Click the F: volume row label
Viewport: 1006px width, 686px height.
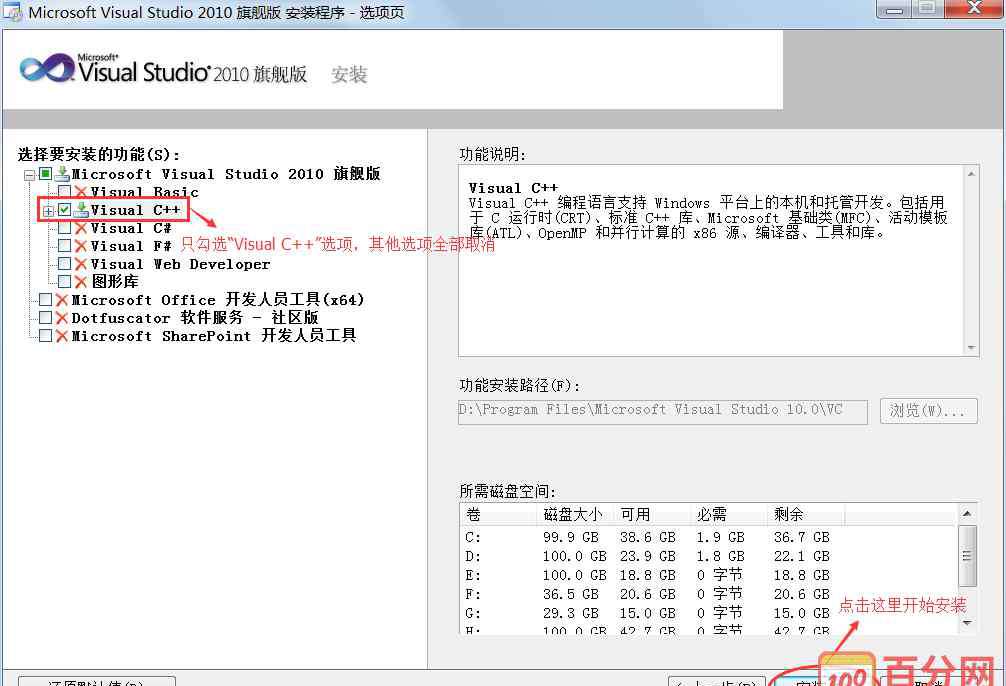[473, 595]
